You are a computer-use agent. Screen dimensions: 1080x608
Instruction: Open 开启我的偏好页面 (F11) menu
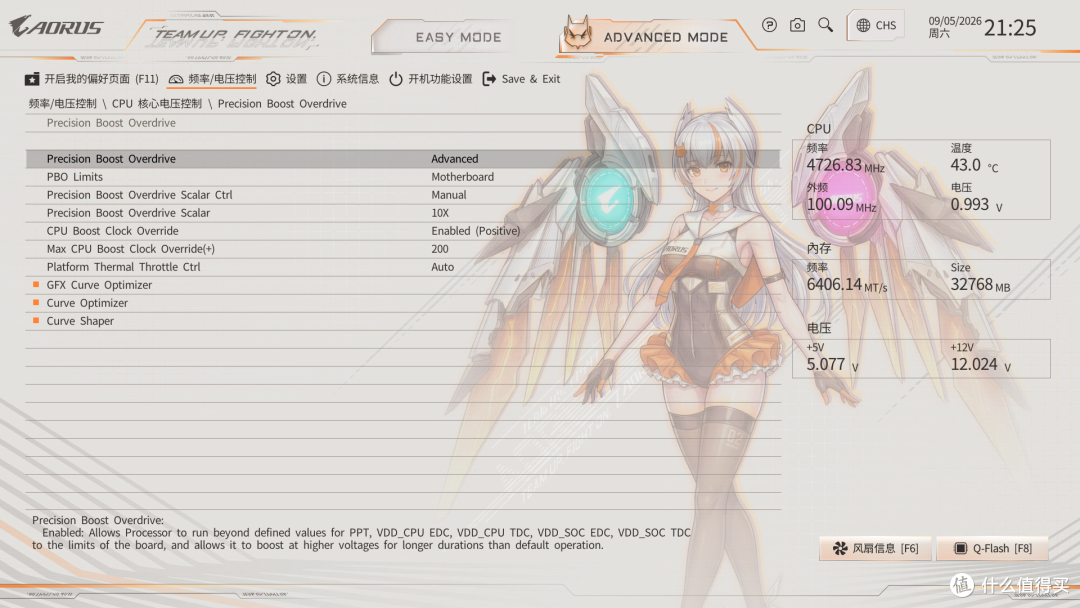point(92,79)
